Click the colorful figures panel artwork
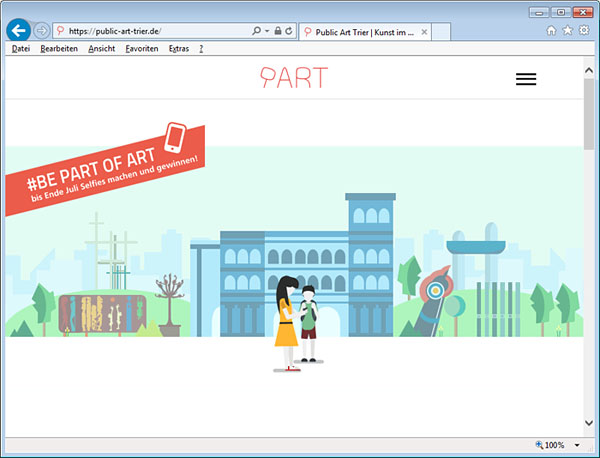 pos(102,314)
